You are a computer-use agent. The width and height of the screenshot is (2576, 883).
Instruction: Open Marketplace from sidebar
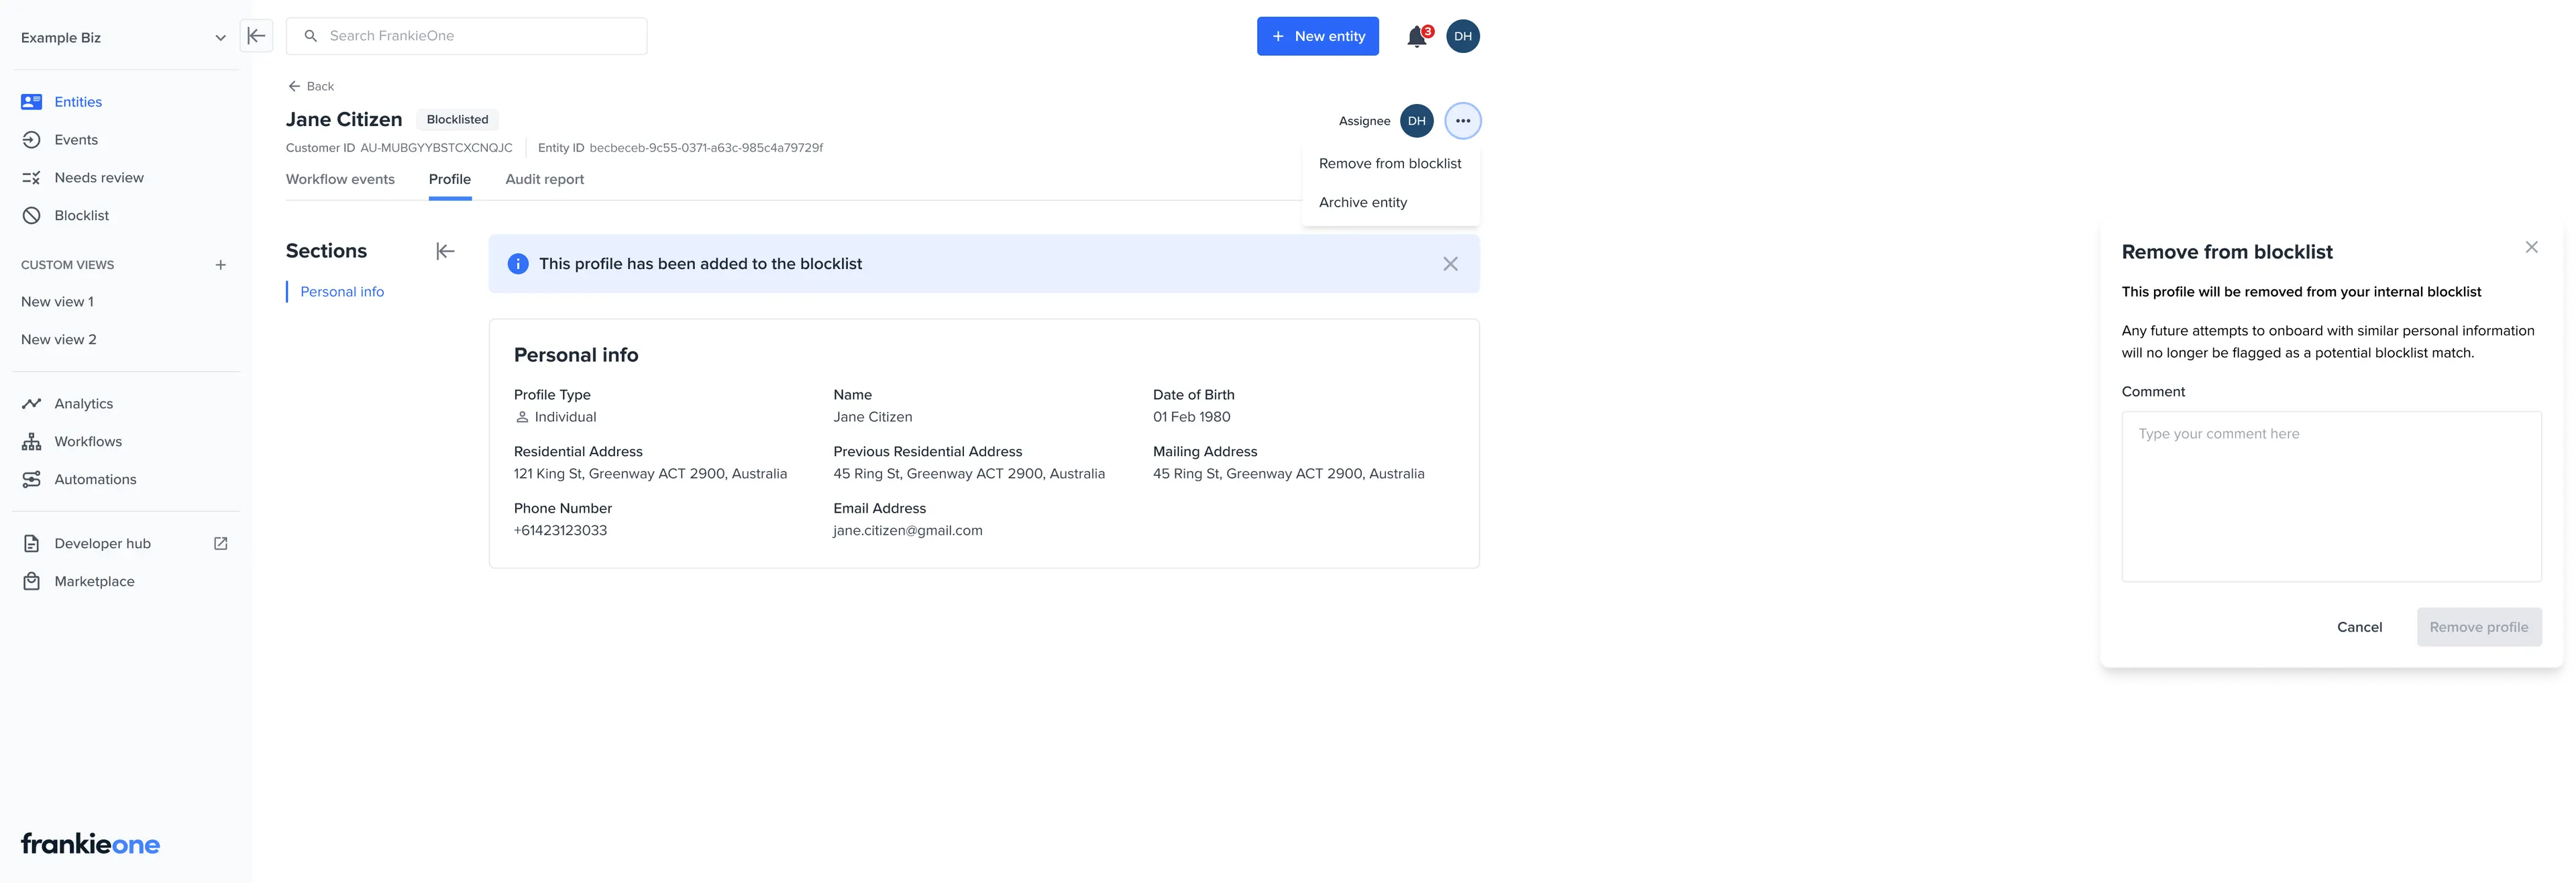coord(94,581)
